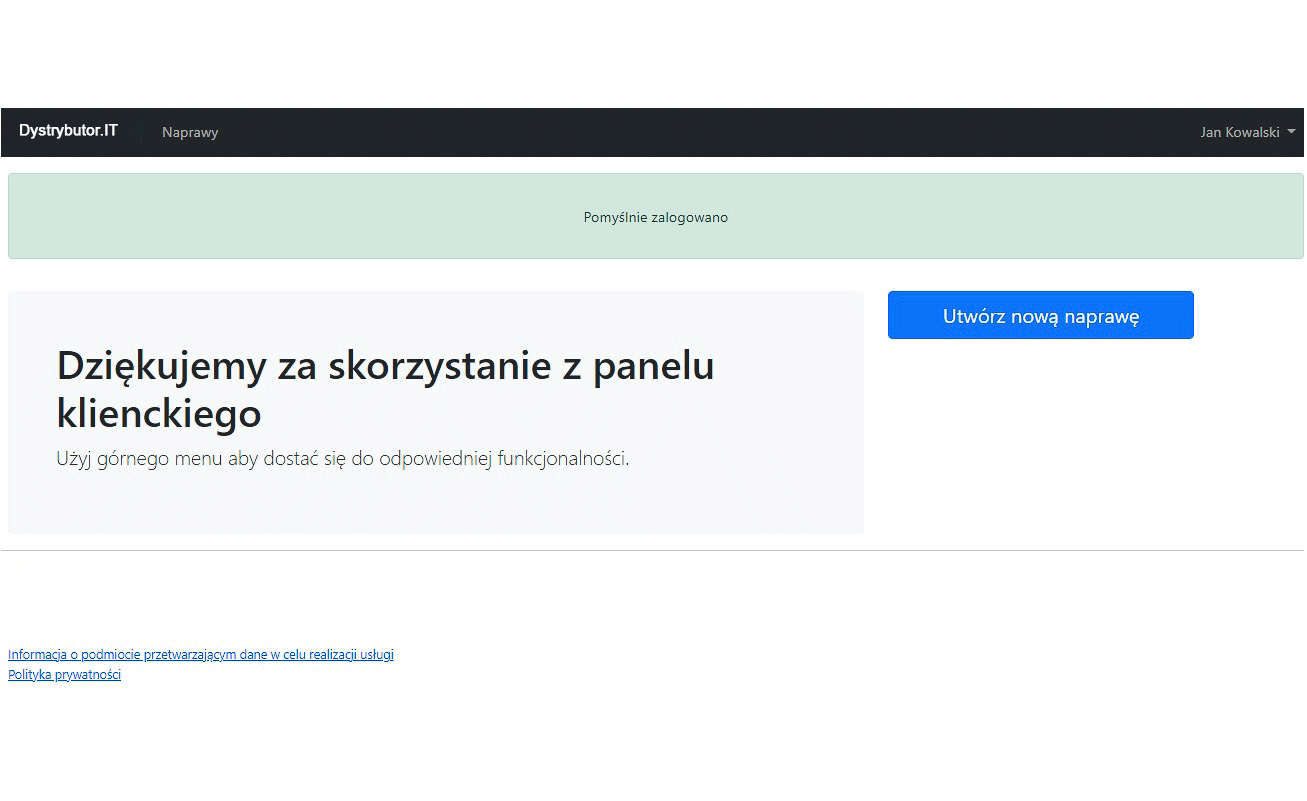Click the word panelu in the heading

pos(653,366)
